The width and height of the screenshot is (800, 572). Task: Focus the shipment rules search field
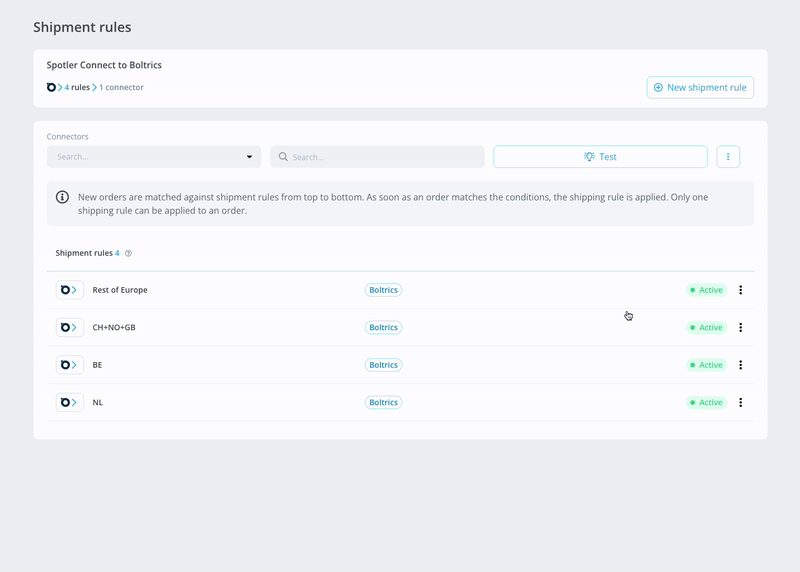click(377, 157)
